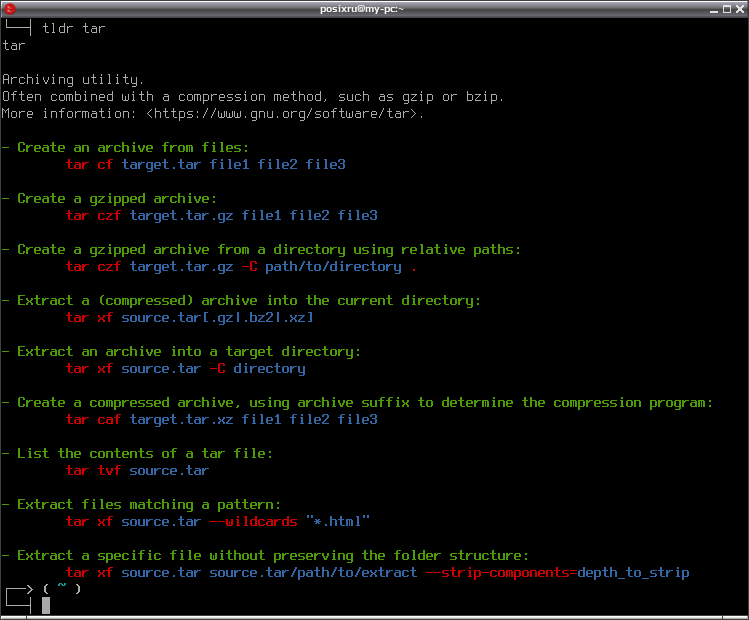Viewport: 749px width, 620px height.
Task: Click the '--wildcards "*.html"' command line
Action: point(218,523)
